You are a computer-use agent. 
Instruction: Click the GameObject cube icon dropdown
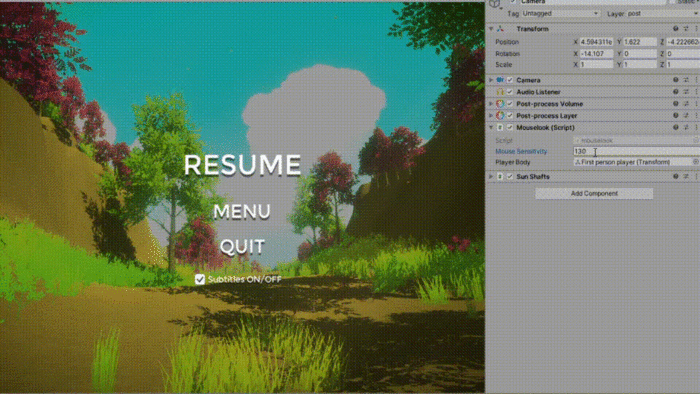(x=495, y=4)
